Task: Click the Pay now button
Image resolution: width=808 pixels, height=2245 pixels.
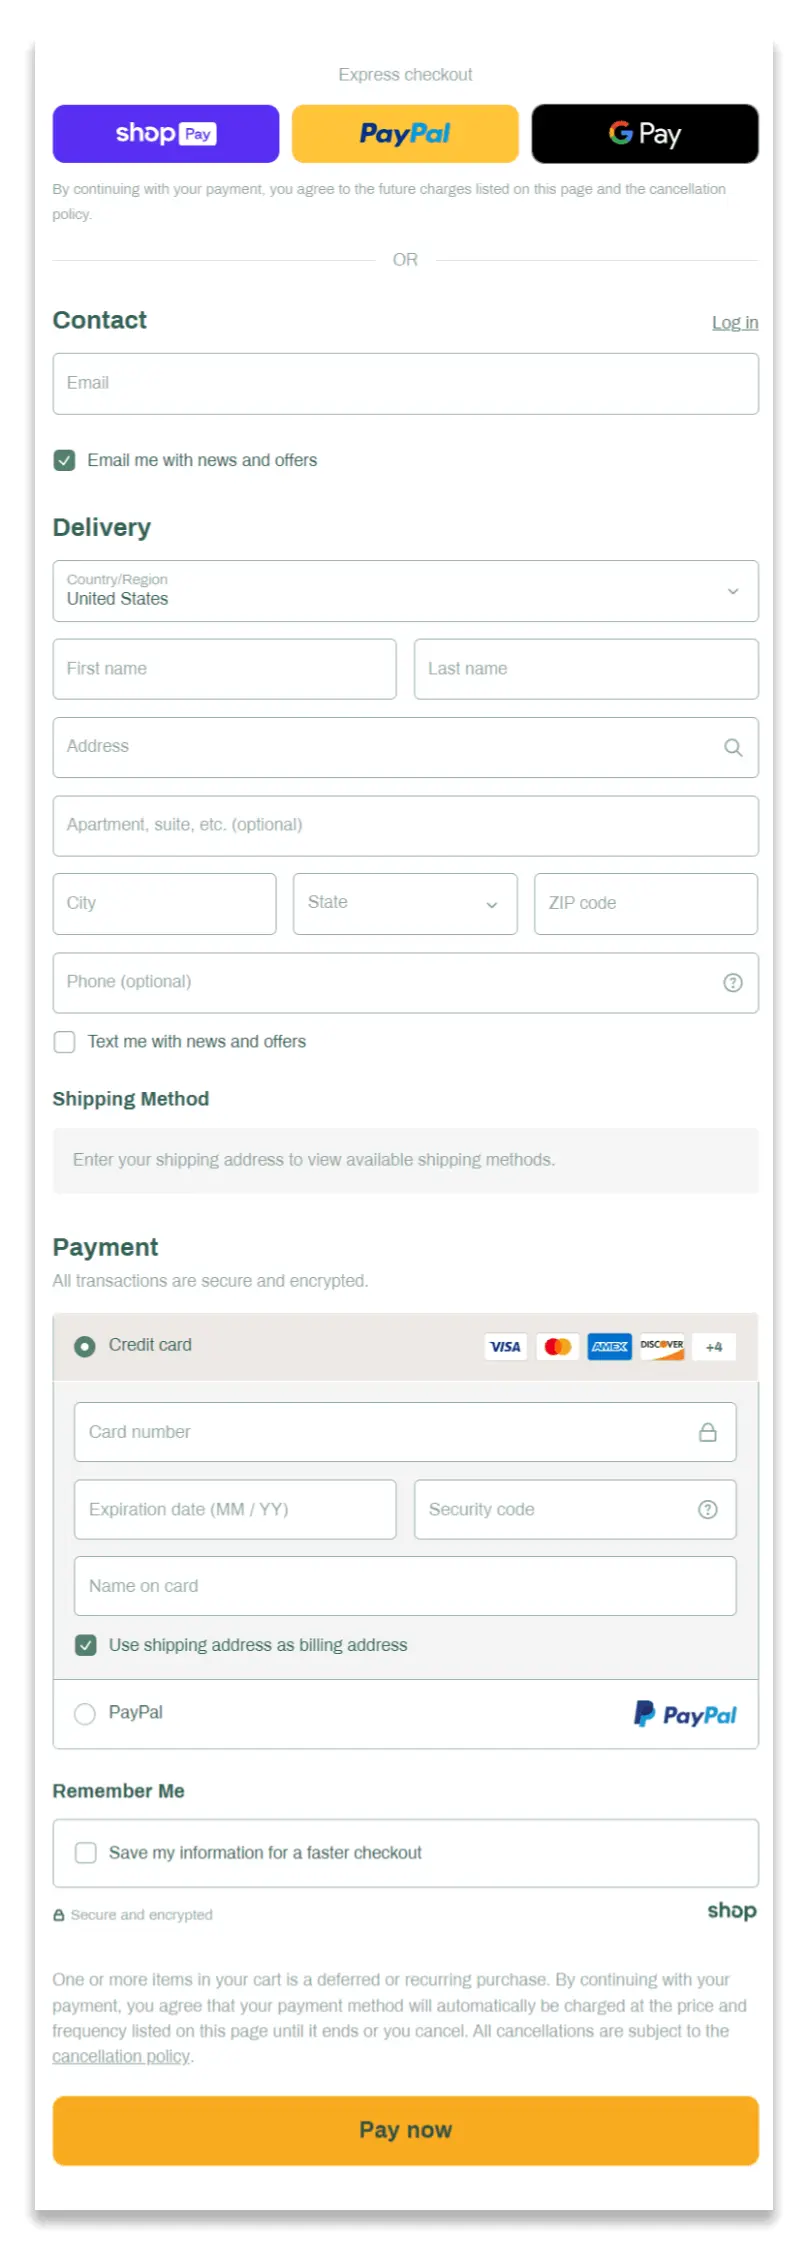Action: pos(406,2130)
